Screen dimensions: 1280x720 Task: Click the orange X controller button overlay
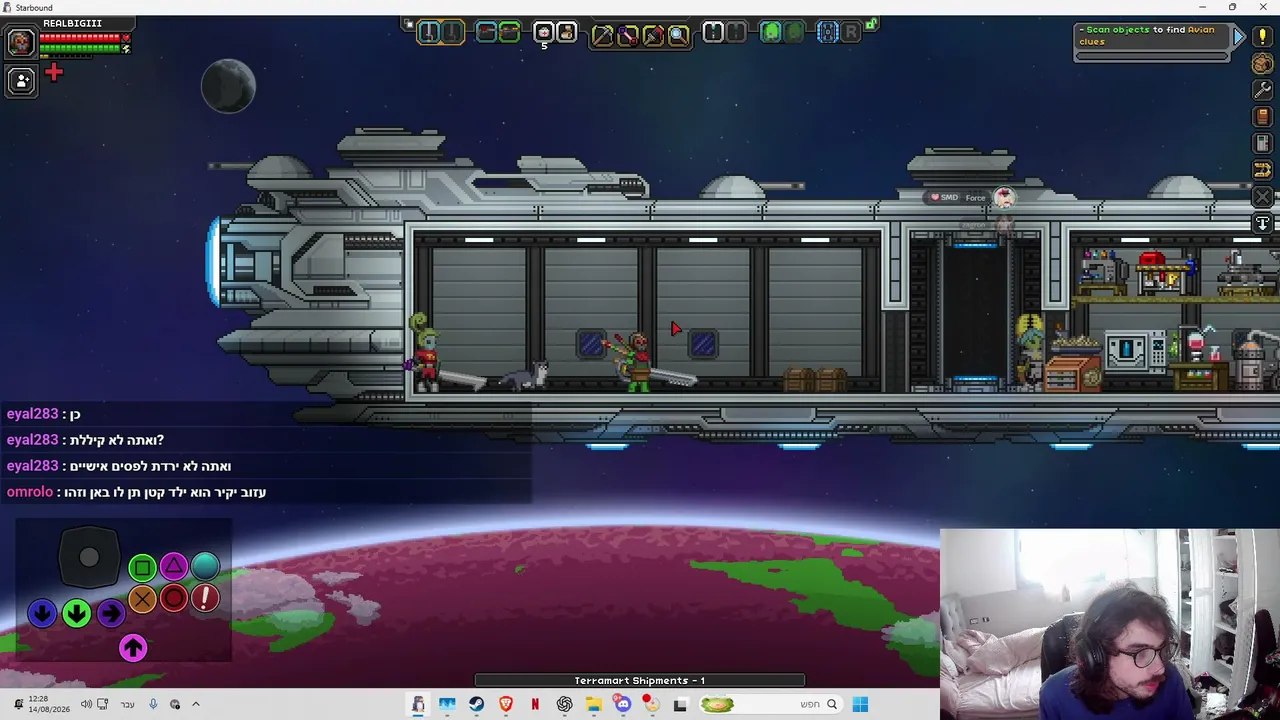pos(142,599)
